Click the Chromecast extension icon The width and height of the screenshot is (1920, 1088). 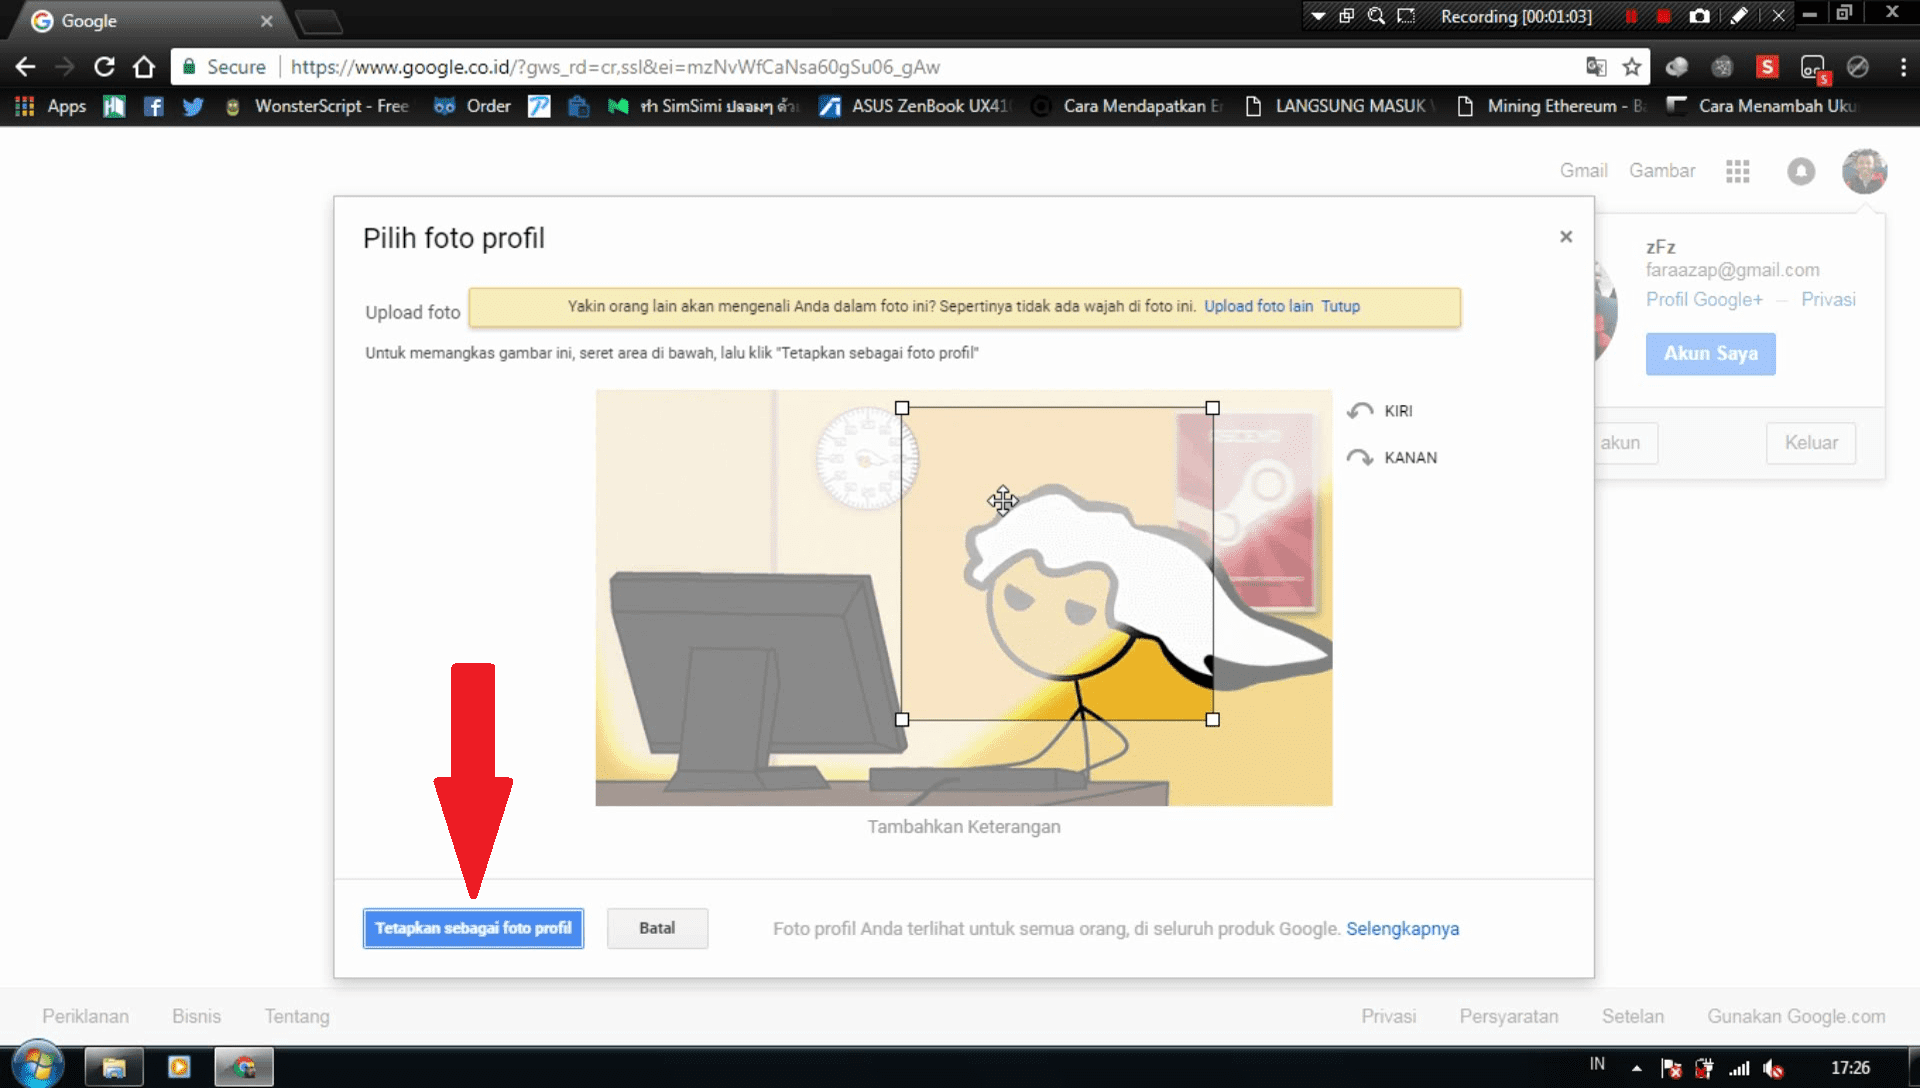tap(1813, 66)
